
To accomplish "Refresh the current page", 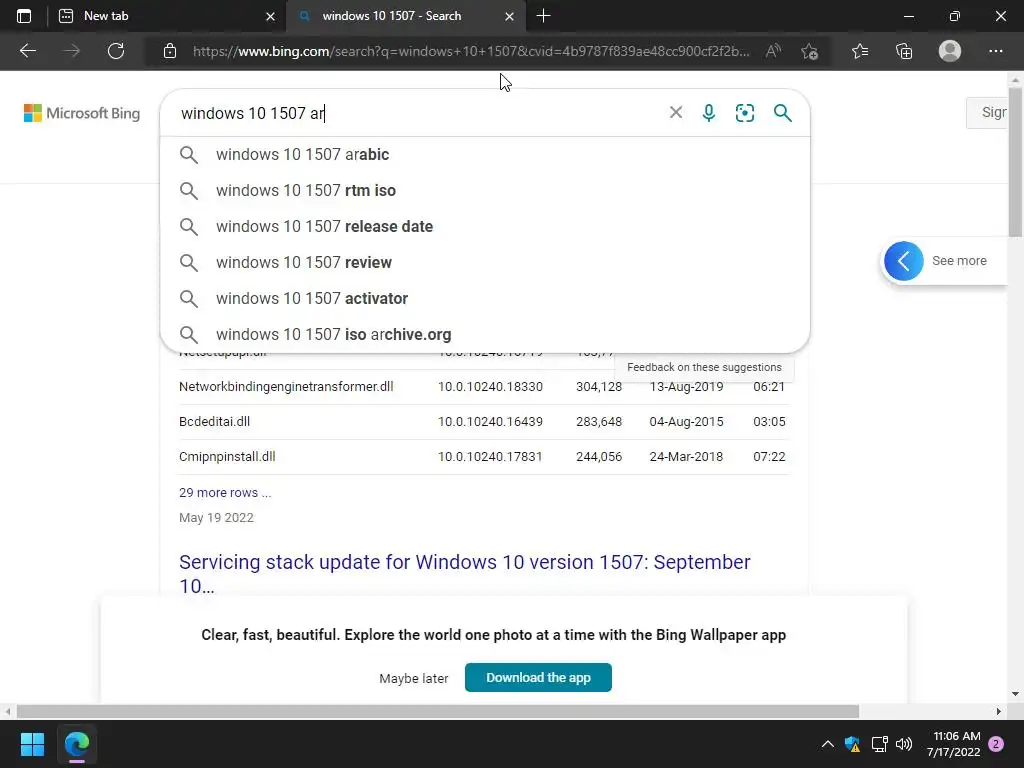I will click(x=116, y=51).
